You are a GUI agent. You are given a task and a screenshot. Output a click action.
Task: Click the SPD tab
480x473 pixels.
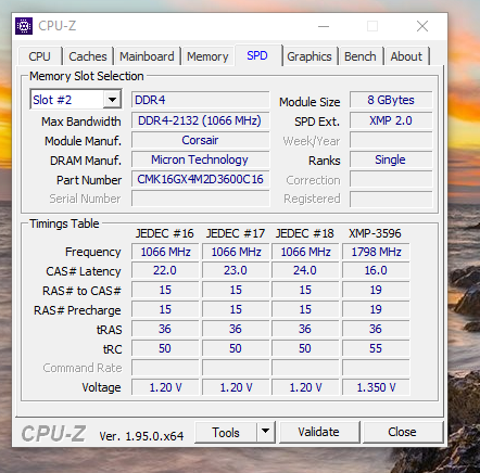[x=257, y=55]
